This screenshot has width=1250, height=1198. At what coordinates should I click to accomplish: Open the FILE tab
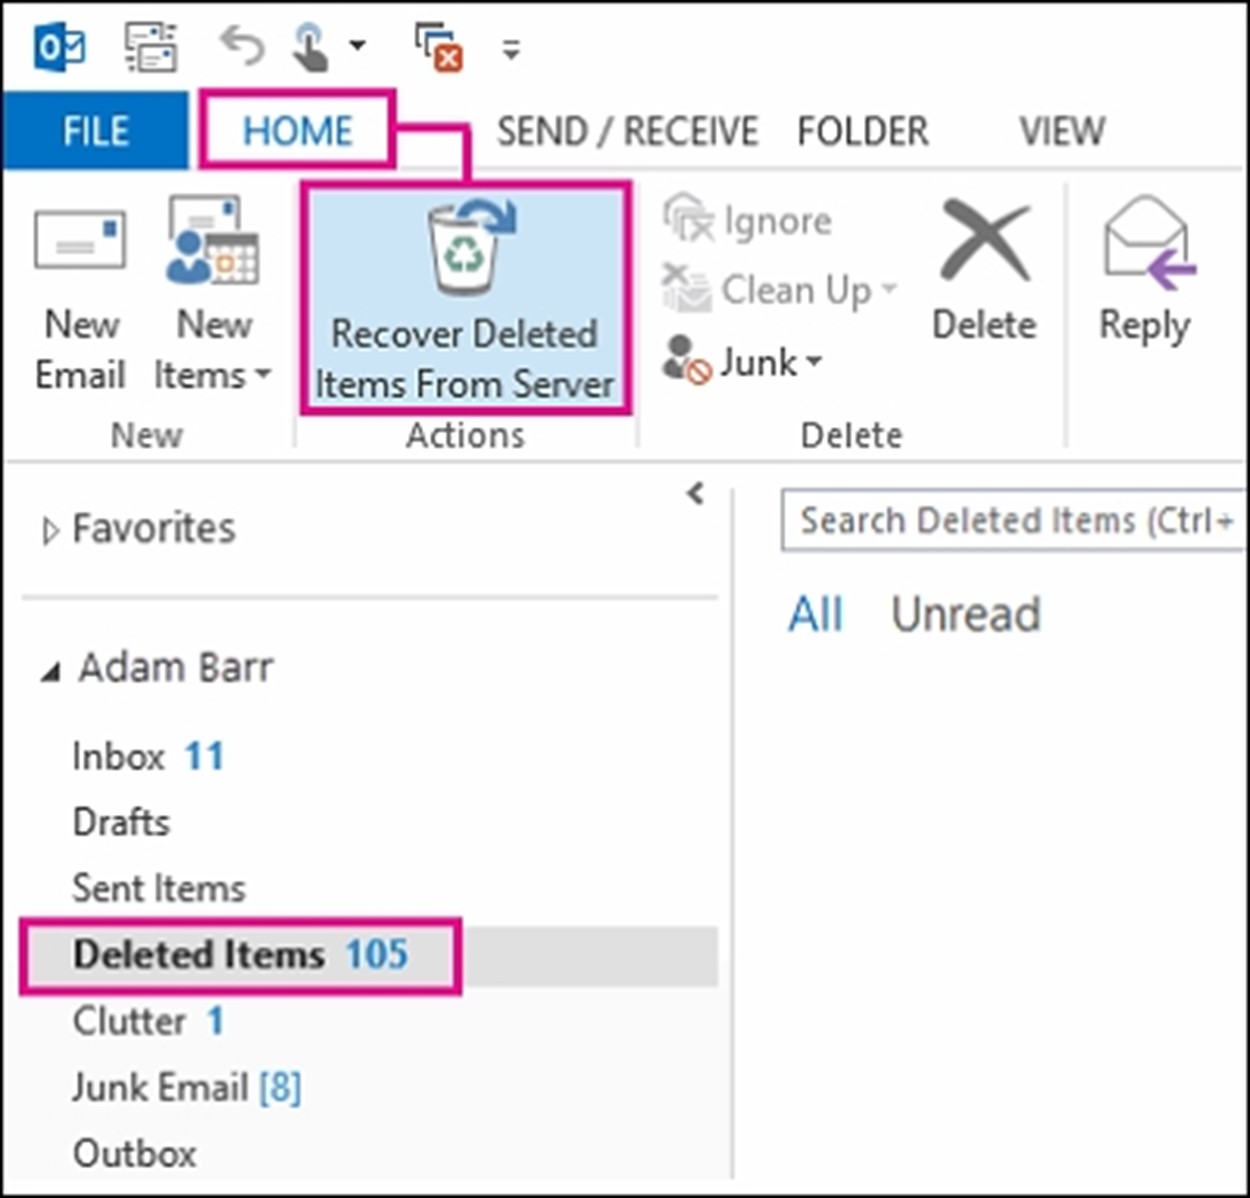click(x=95, y=131)
